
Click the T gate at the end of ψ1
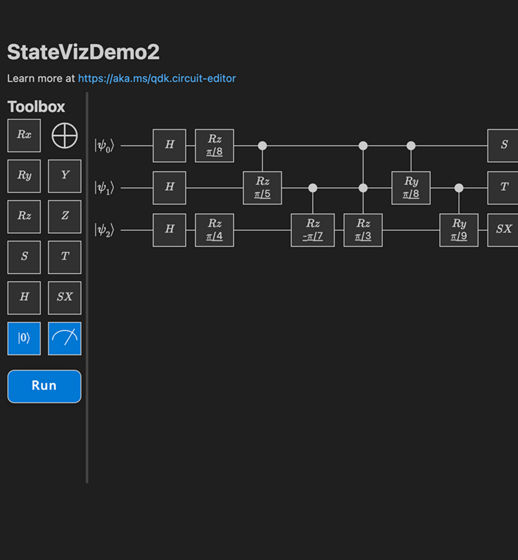click(503, 188)
